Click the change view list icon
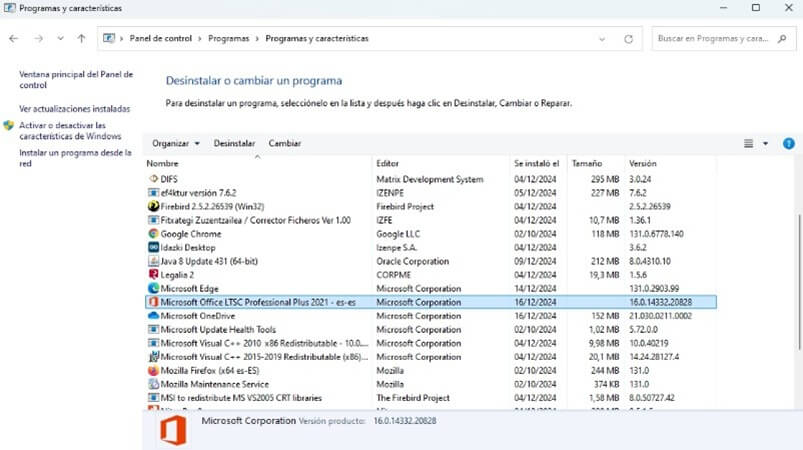This screenshot has height=450, width=803. [748, 144]
